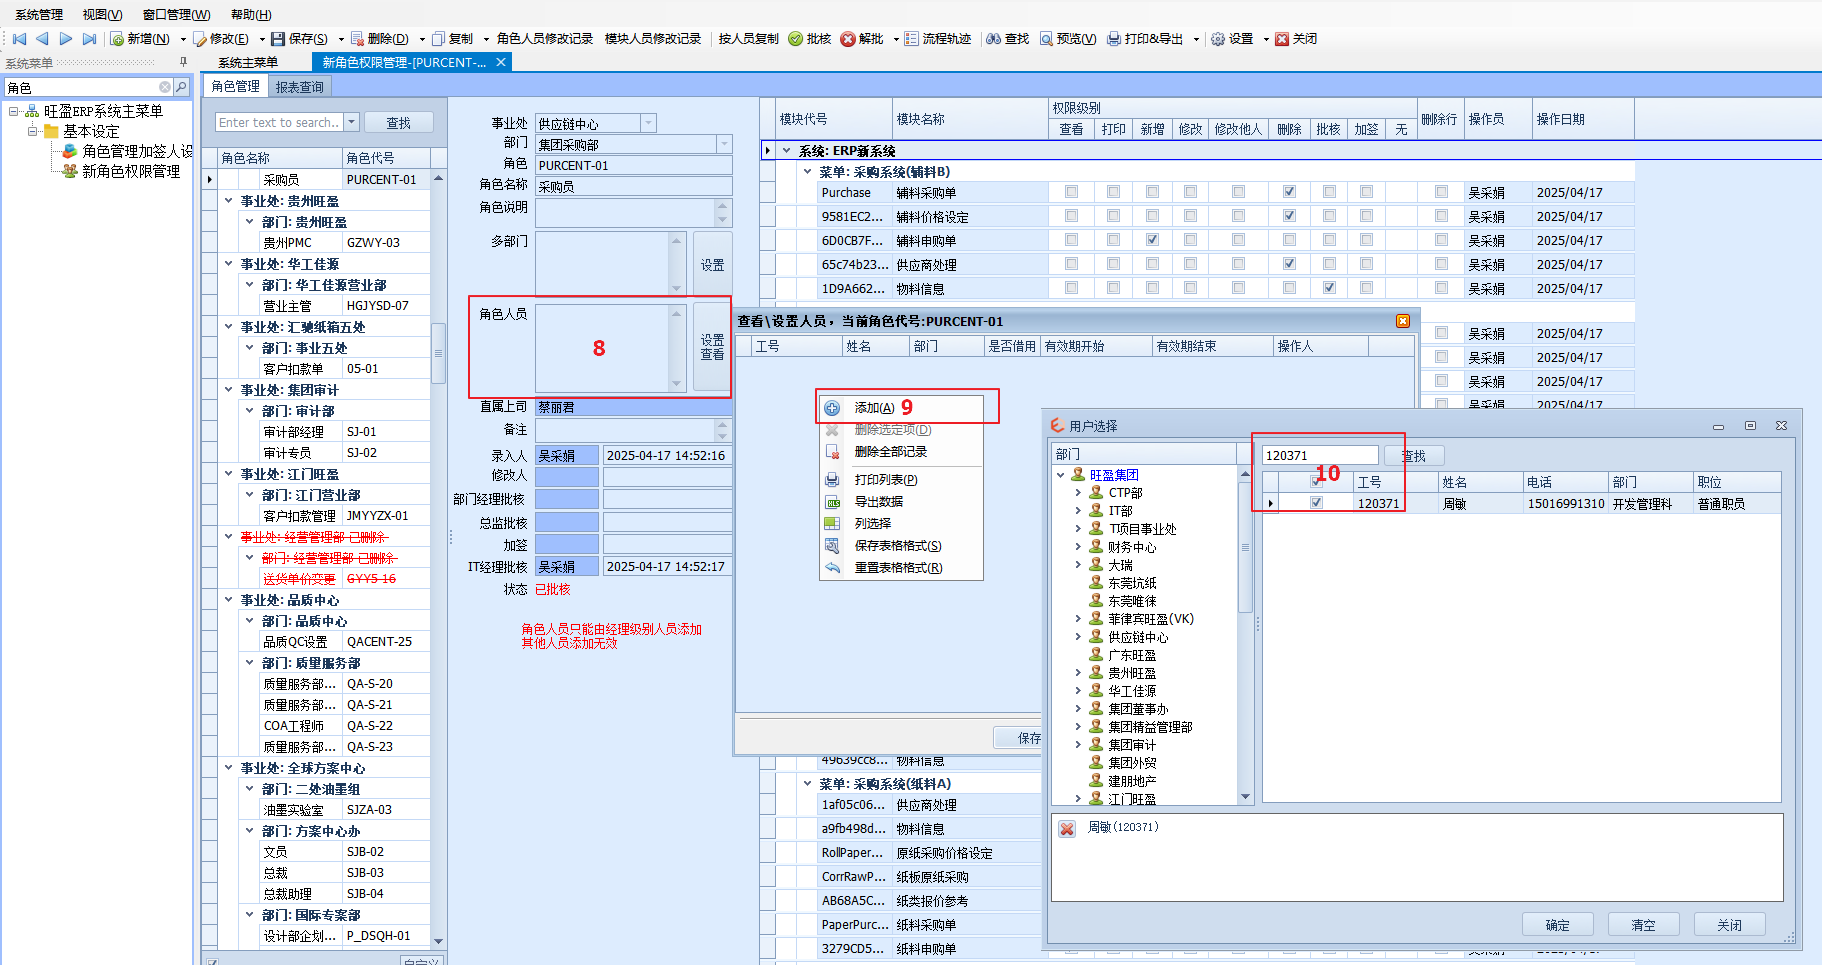Toggle select-all checkbox in user list header
Viewport: 1822px width, 965px height.
point(1317,481)
